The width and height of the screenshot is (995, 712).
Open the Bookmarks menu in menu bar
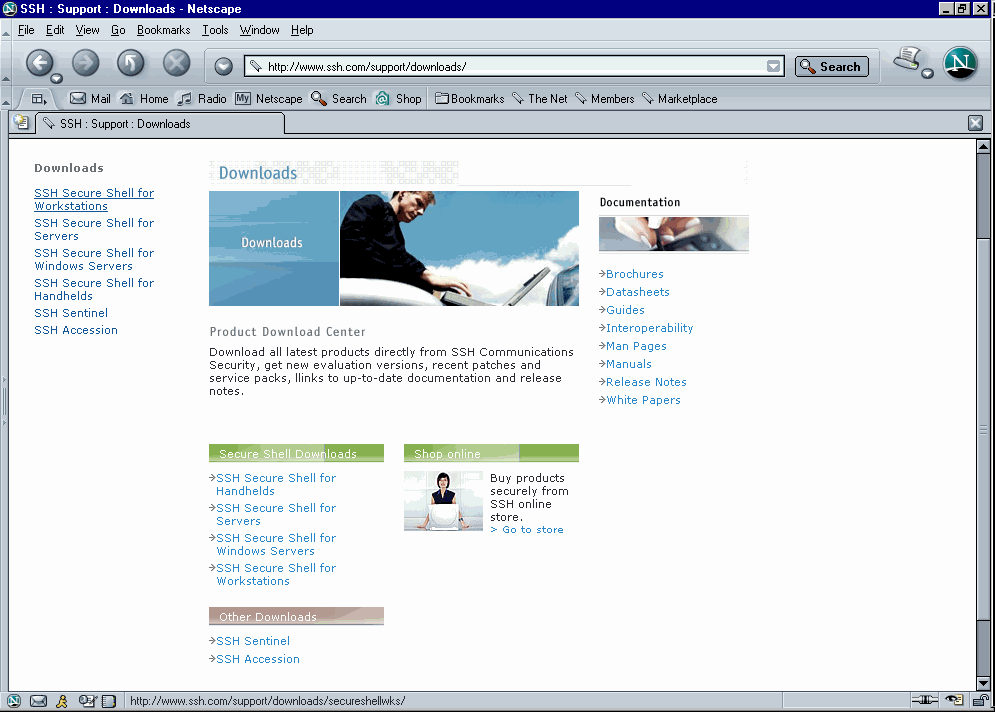[x=163, y=30]
